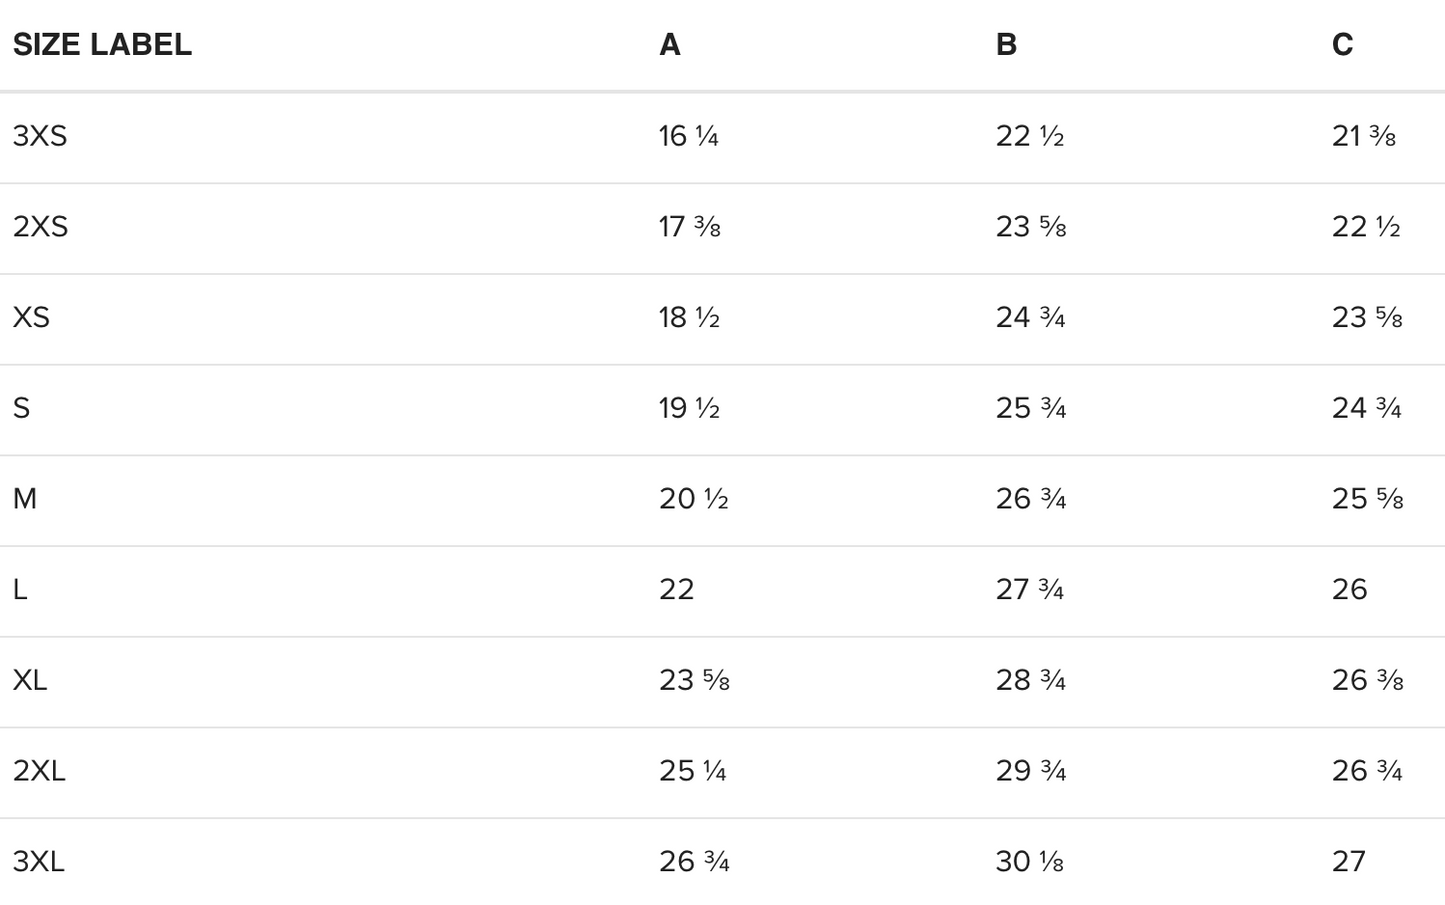
Task: Click the L size label
Action: click(x=20, y=590)
